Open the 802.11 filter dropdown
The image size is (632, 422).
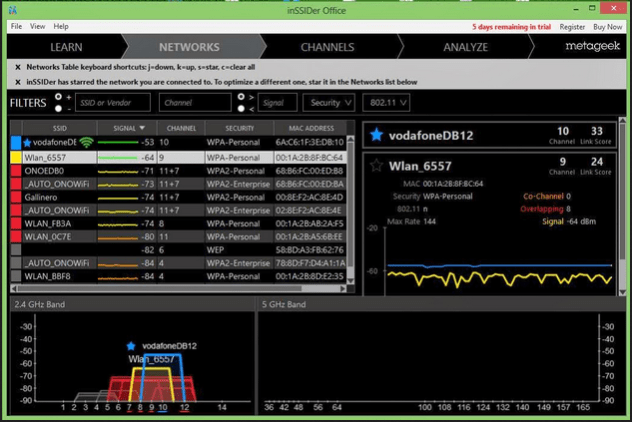point(386,102)
